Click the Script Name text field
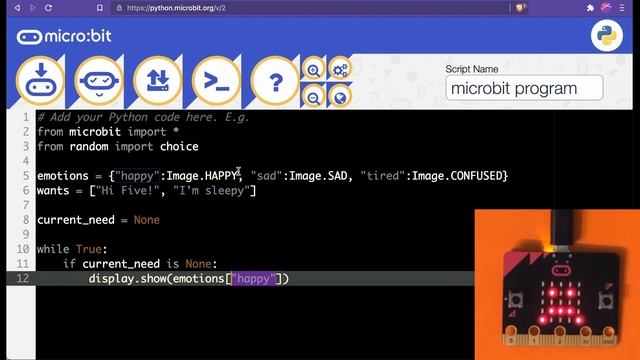The height and width of the screenshot is (360, 640). [x=524, y=88]
